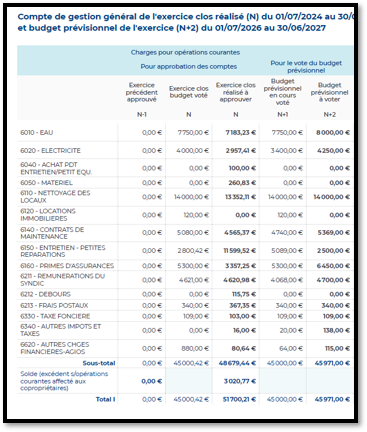This screenshot has width=367, height=432.
Task: Select the '6340 - AUTRES IMPOTS ET TAXES' label
Action: (60, 330)
